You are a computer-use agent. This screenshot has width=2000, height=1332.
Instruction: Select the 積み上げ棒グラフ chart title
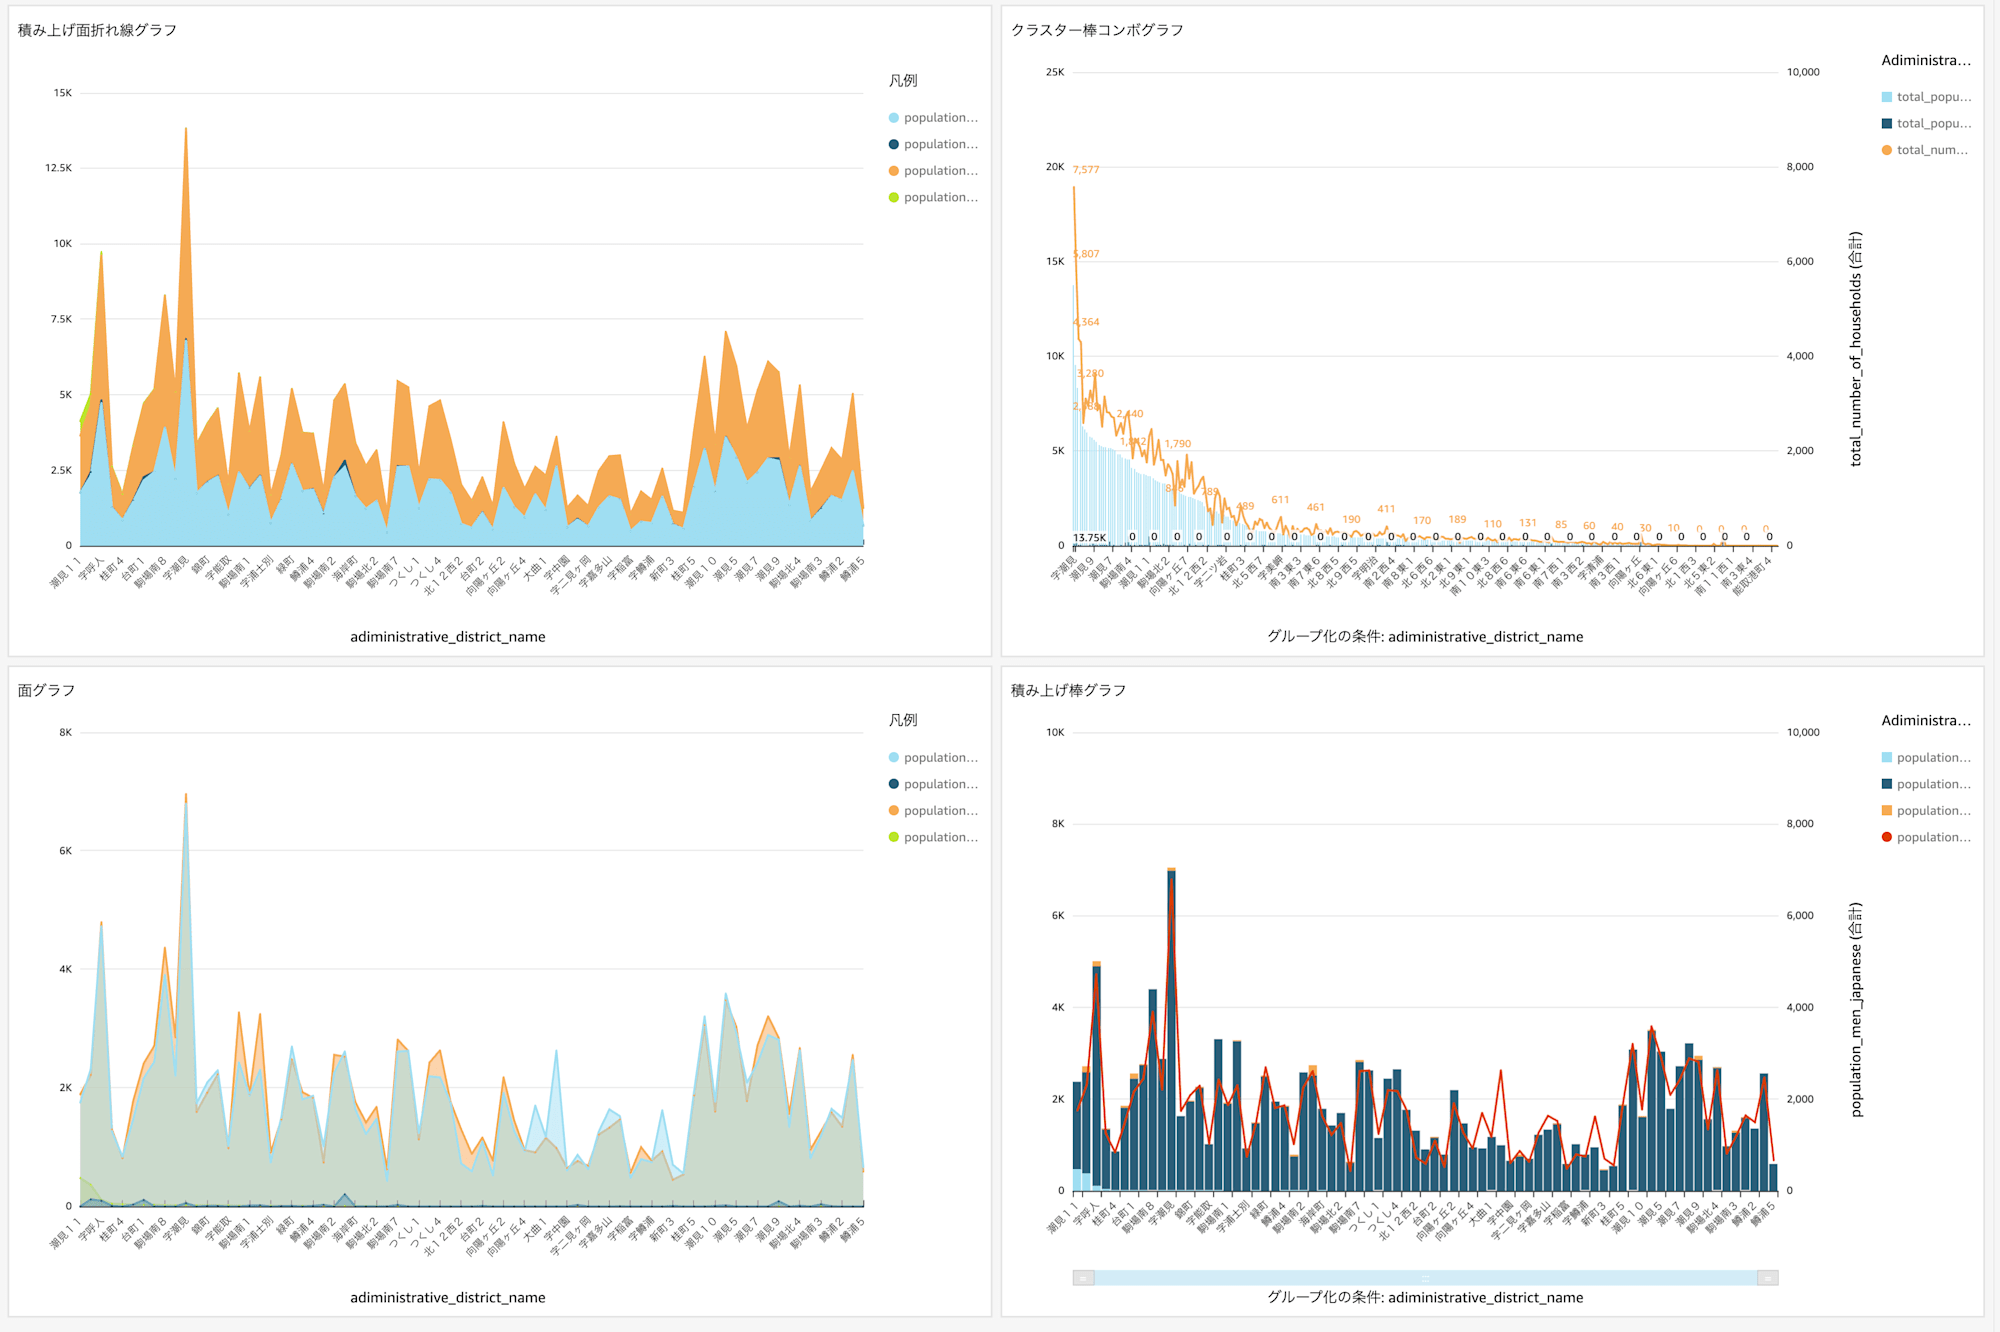coord(1068,691)
